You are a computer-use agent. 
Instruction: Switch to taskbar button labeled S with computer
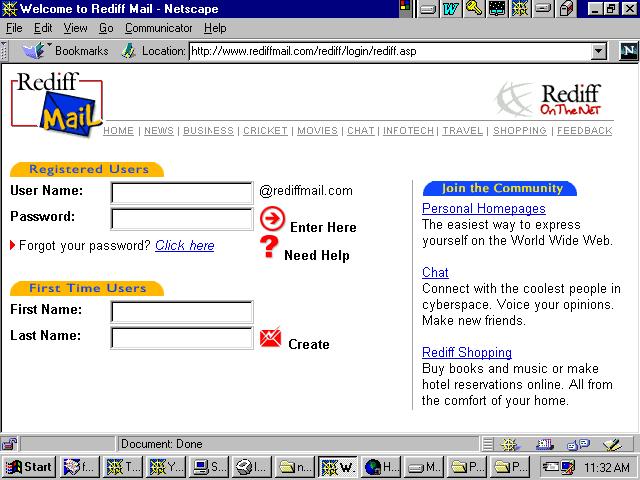(x=209, y=467)
